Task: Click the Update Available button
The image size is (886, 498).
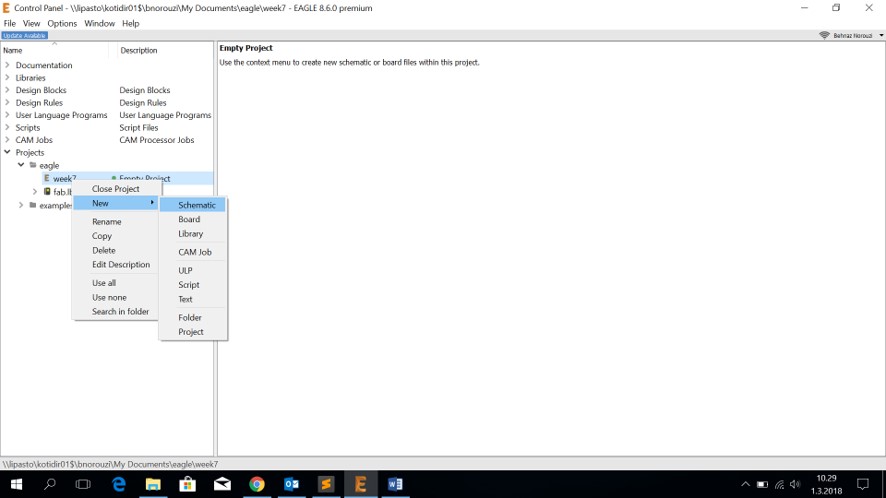Action: 24,35
